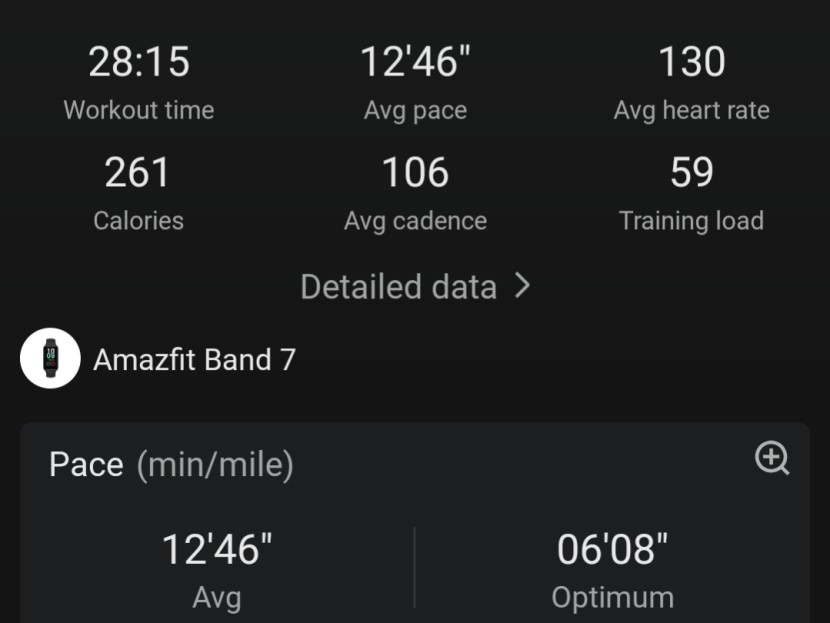The height and width of the screenshot is (623, 830).
Task: Select the Amazfit Band 7 device label
Action: 194,360
